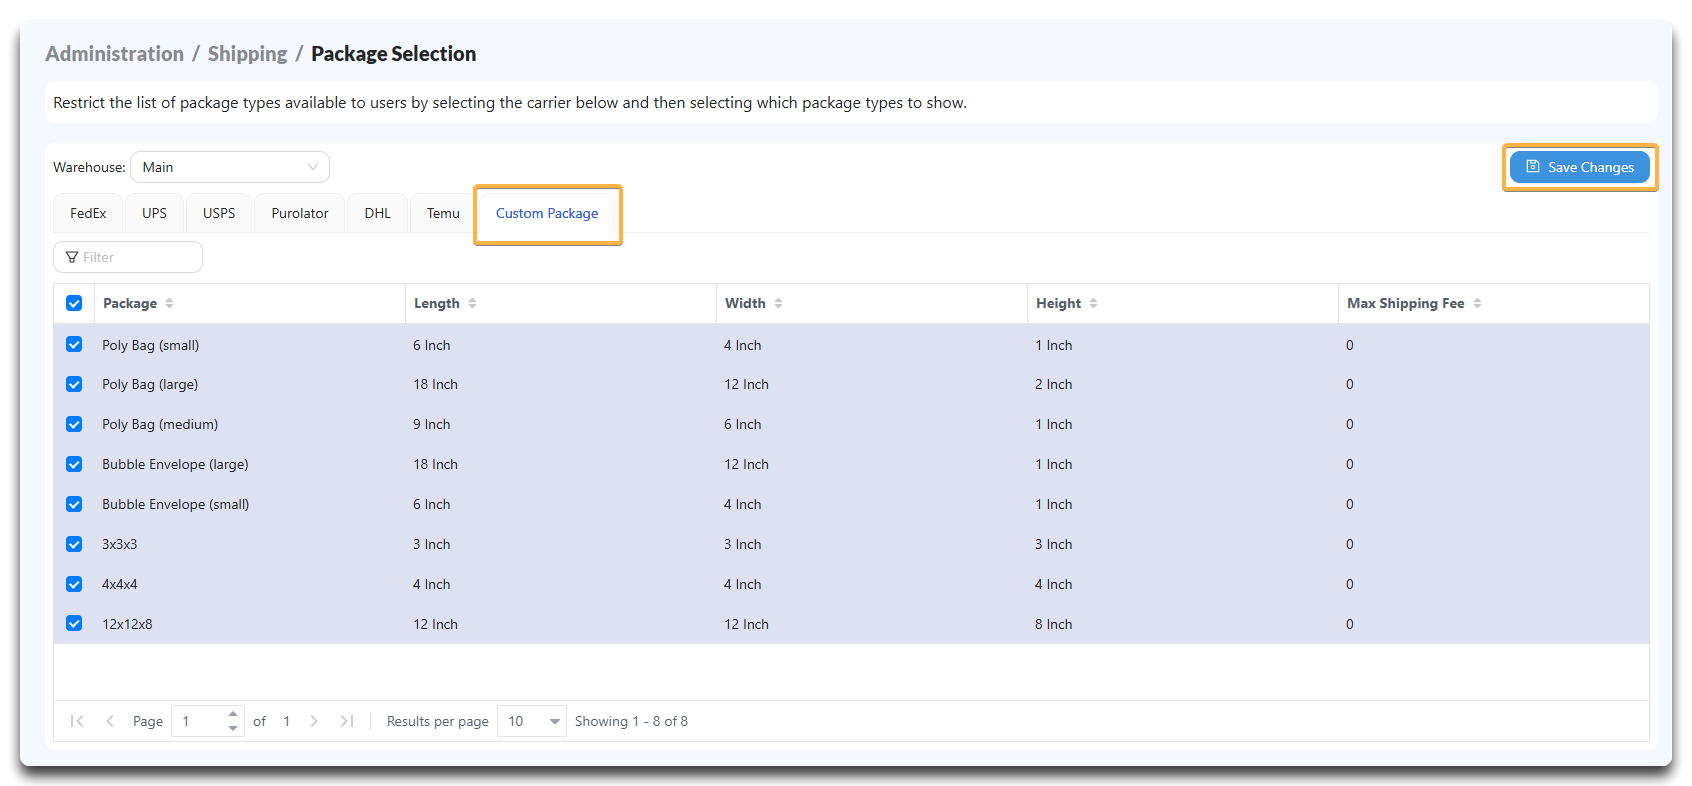
Task: Click into the Filter input field
Action: point(128,257)
